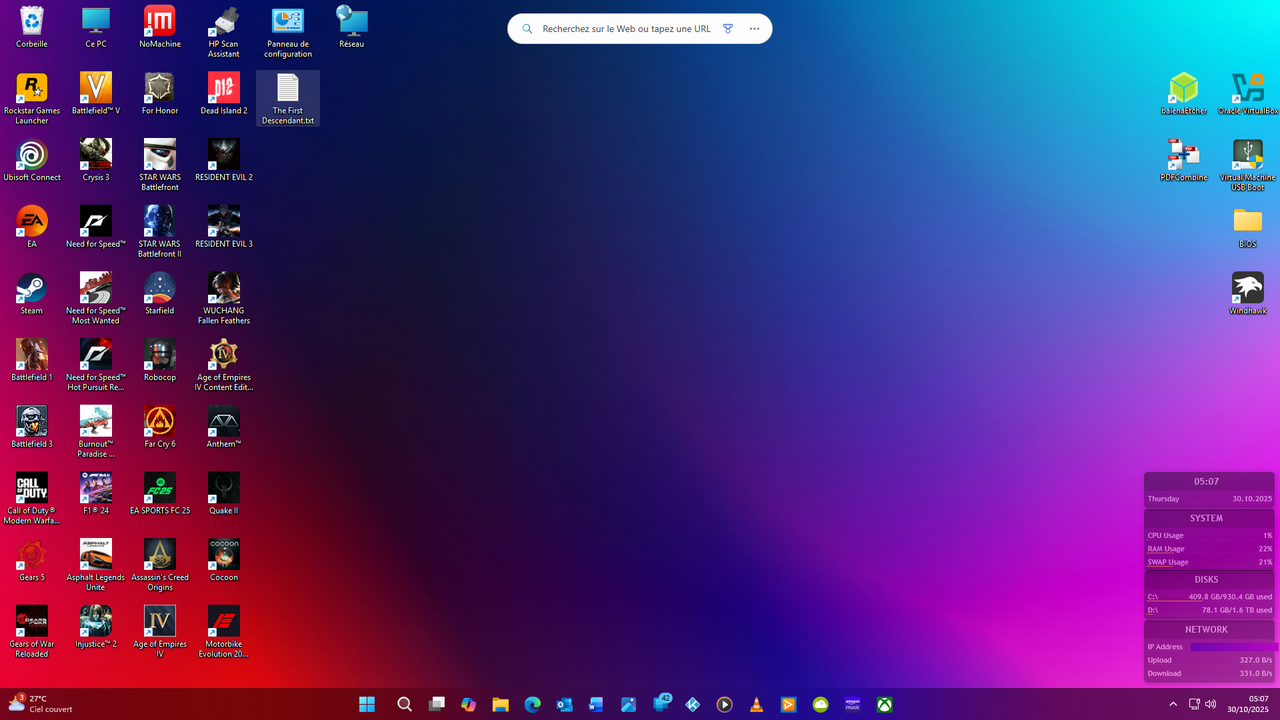Viewport: 1280px width, 720px height.
Task: Select the Rockstar Games Launcher icon
Action: coord(32,99)
